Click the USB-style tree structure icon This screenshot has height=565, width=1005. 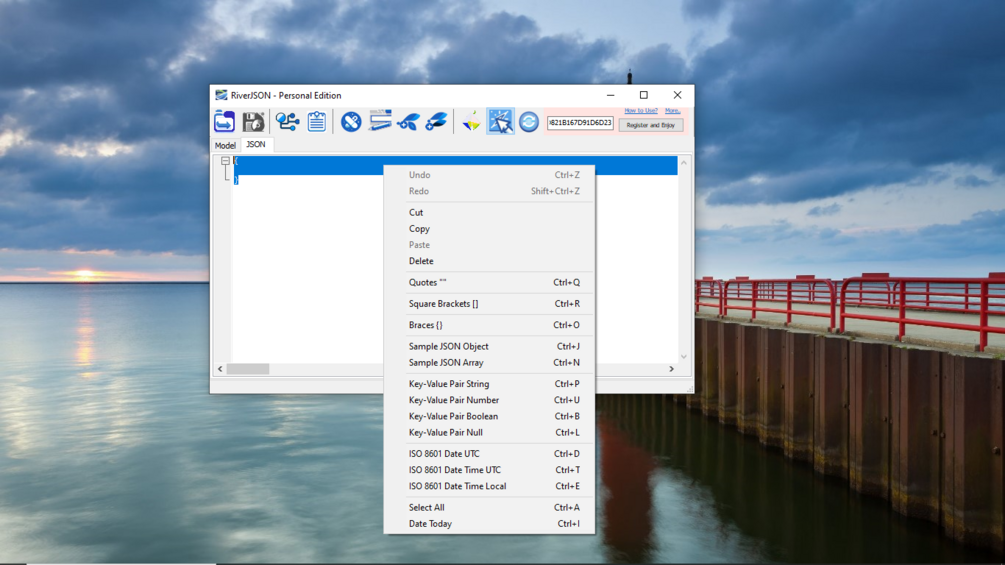point(287,121)
